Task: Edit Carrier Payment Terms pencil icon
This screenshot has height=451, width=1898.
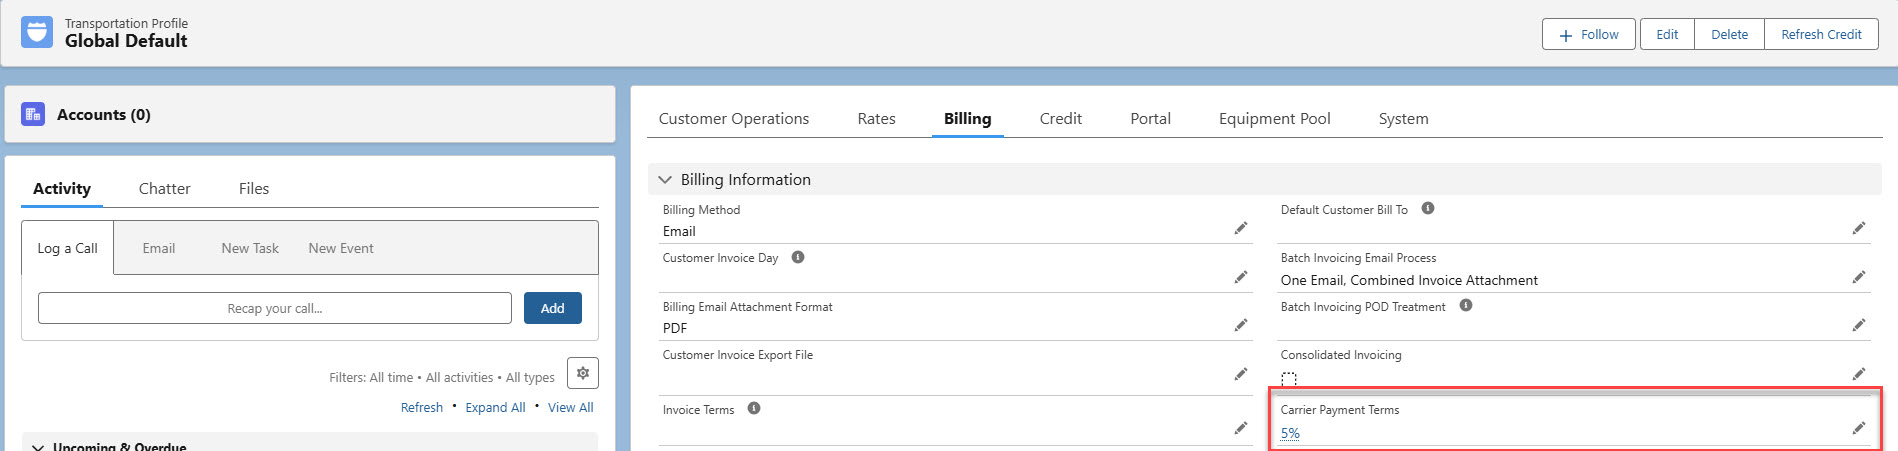Action: pos(1858,428)
